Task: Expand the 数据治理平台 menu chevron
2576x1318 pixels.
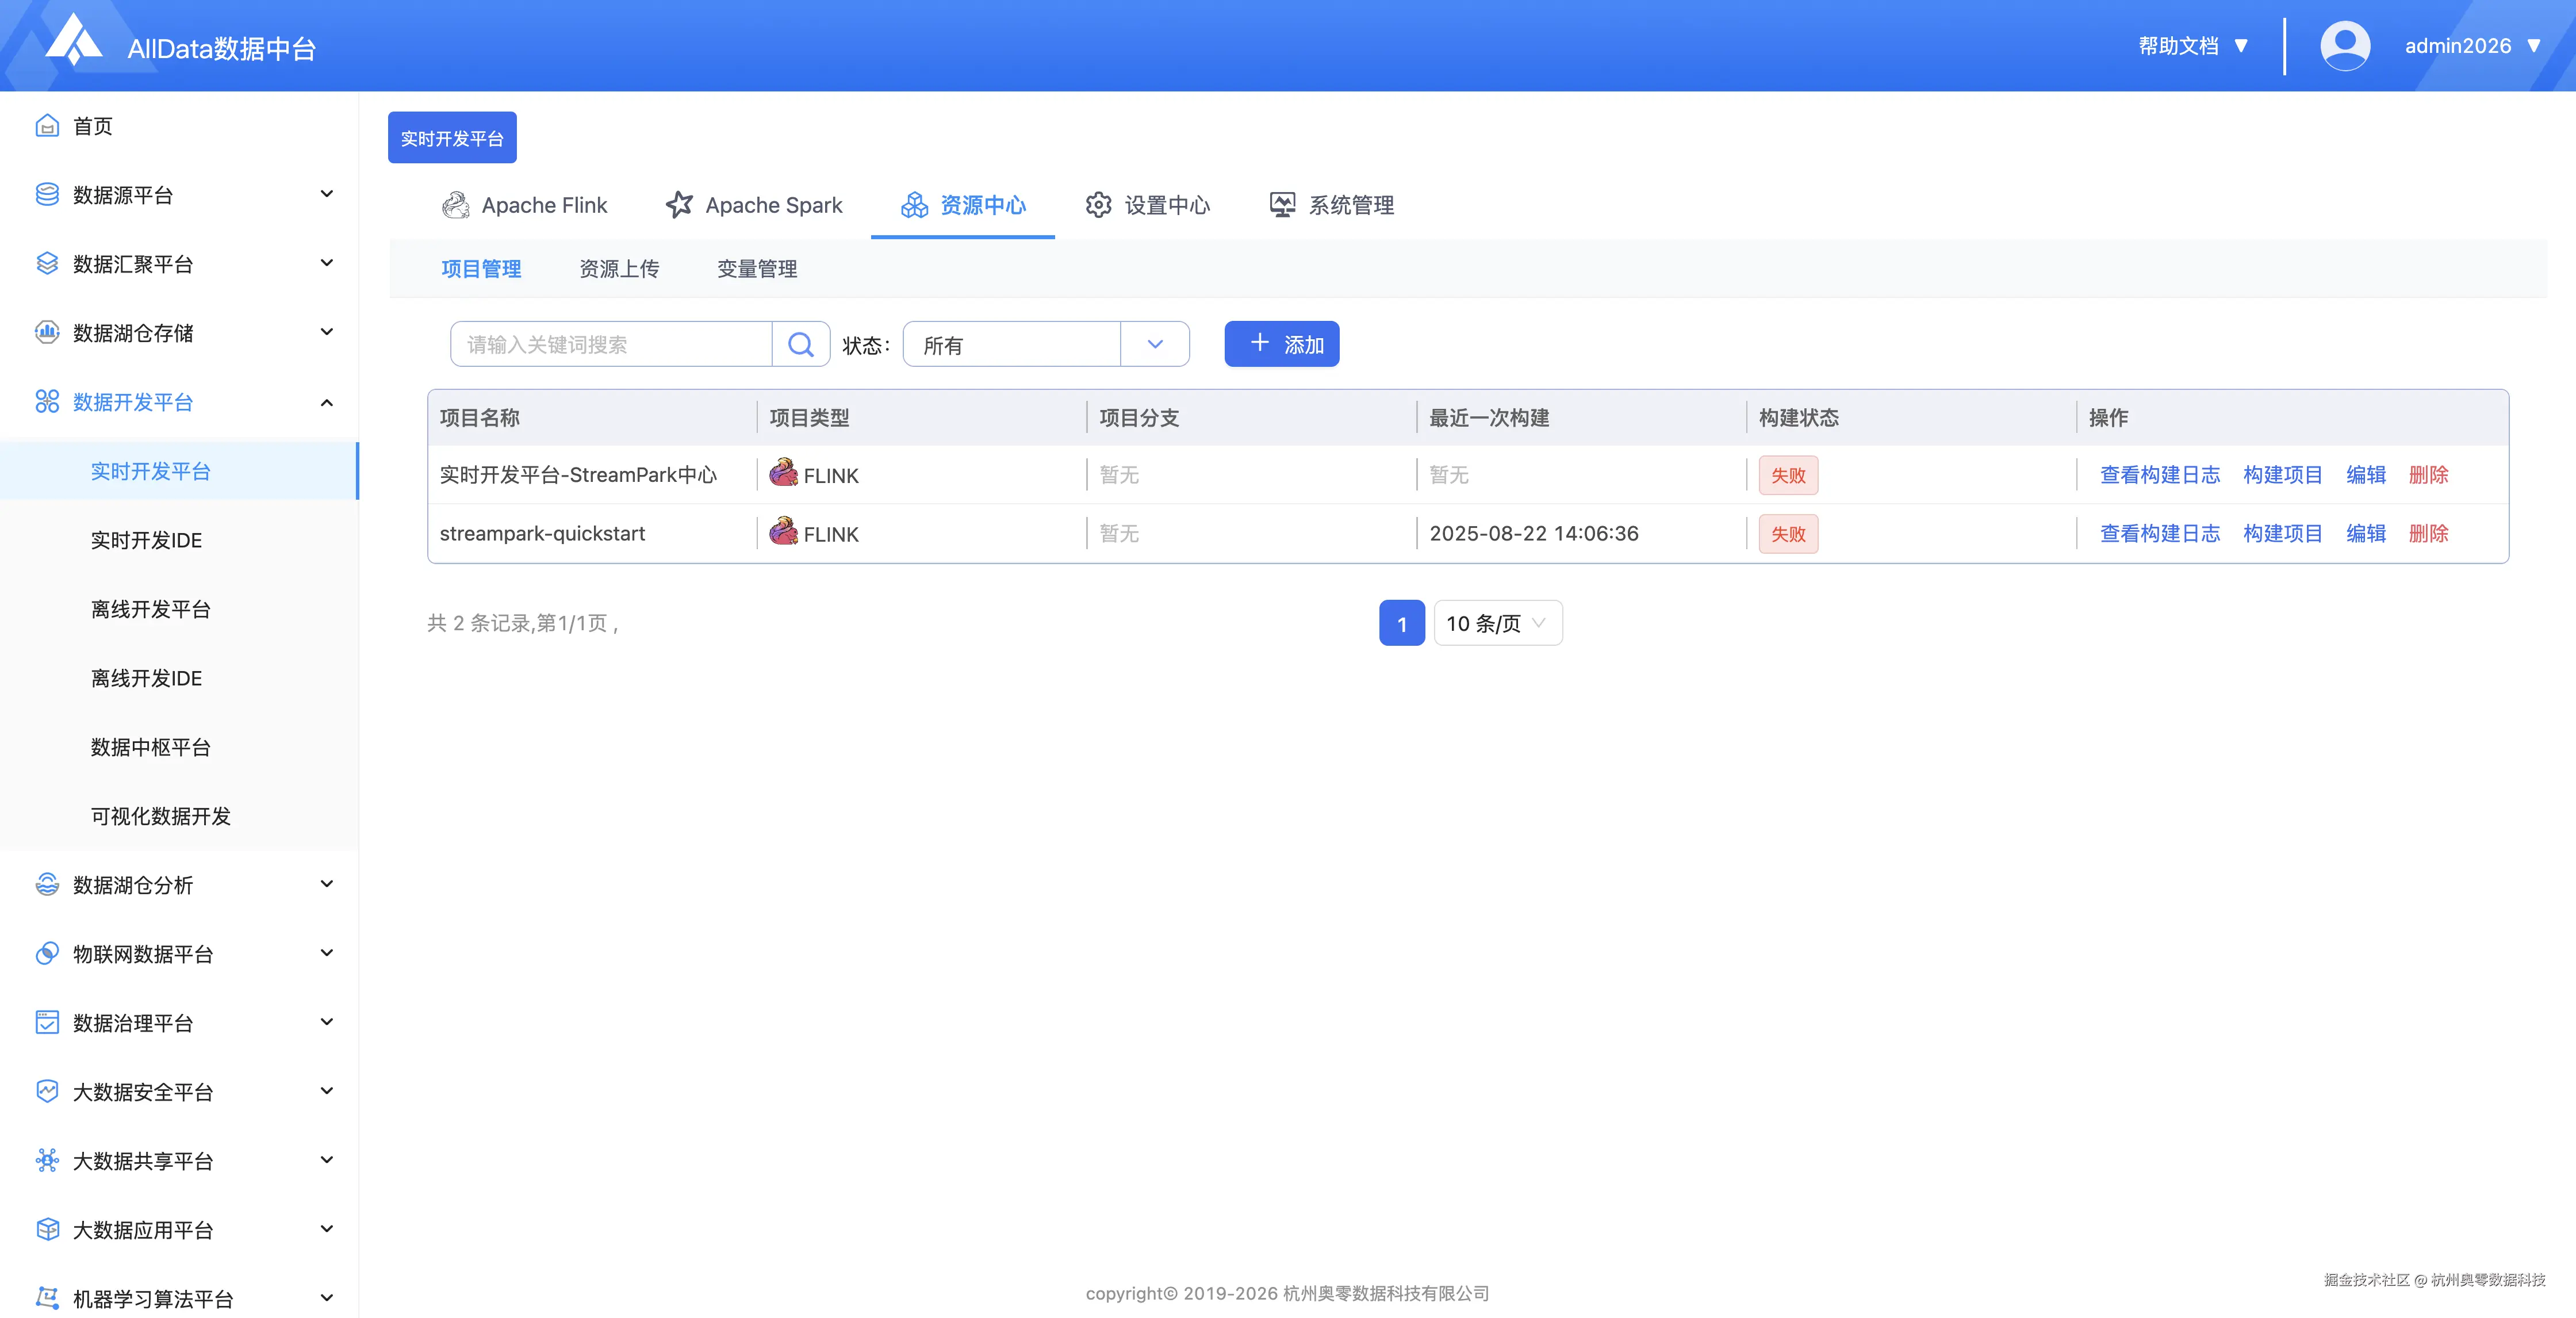Action: (326, 1022)
